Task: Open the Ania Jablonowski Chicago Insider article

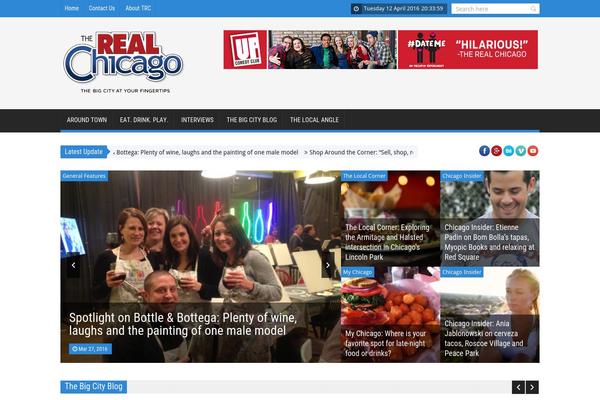Action: tap(484, 338)
